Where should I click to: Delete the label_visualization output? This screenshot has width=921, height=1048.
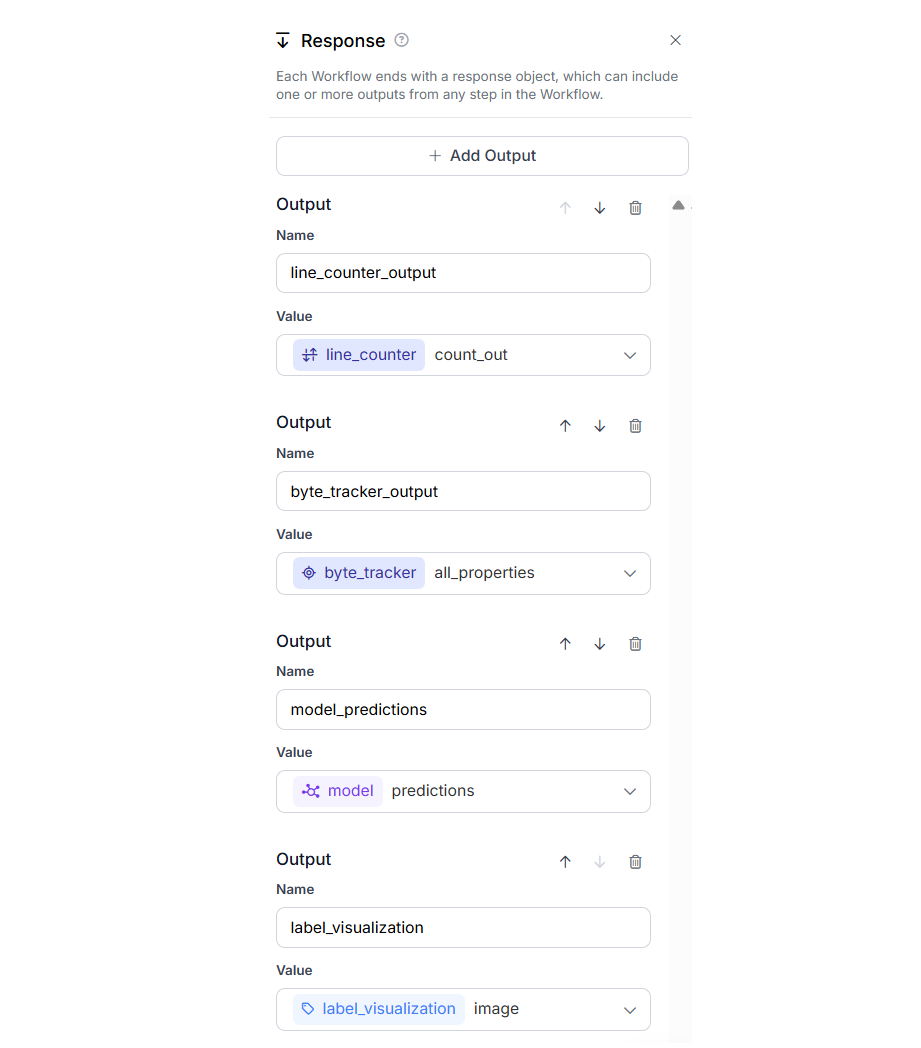pos(635,861)
